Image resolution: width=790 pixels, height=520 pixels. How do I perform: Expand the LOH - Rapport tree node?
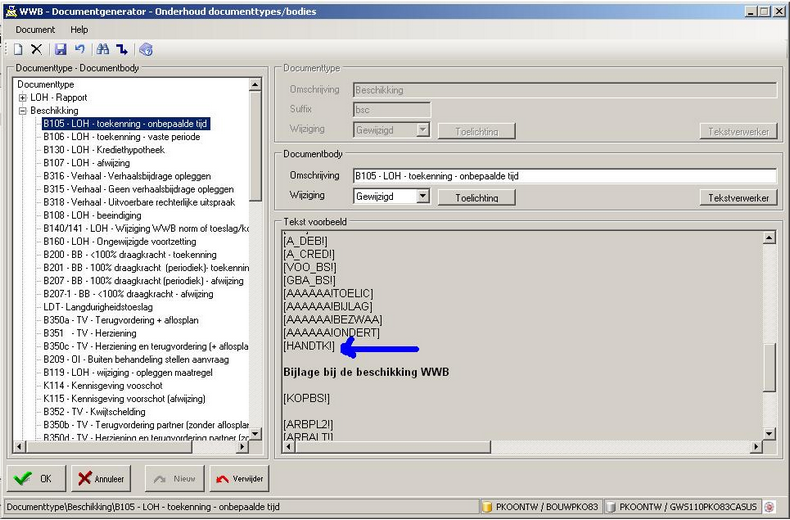pyautogui.click(x=23, y=98)
